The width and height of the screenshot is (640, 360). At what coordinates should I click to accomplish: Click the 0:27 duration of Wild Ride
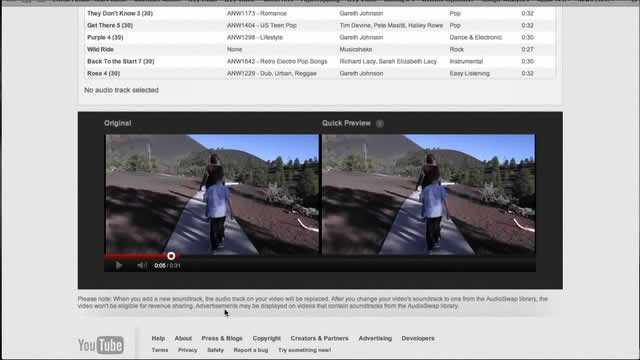point(527,49)
